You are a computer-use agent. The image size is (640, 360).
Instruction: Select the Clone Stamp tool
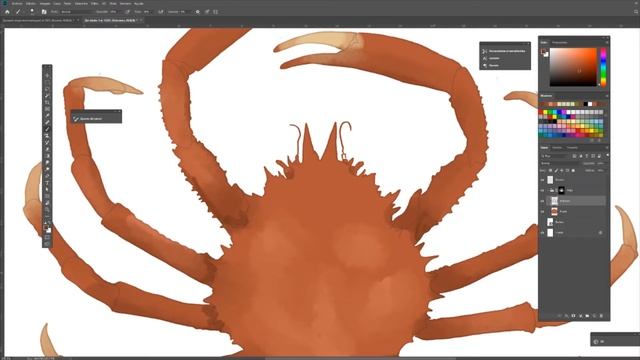pos(47,136)
